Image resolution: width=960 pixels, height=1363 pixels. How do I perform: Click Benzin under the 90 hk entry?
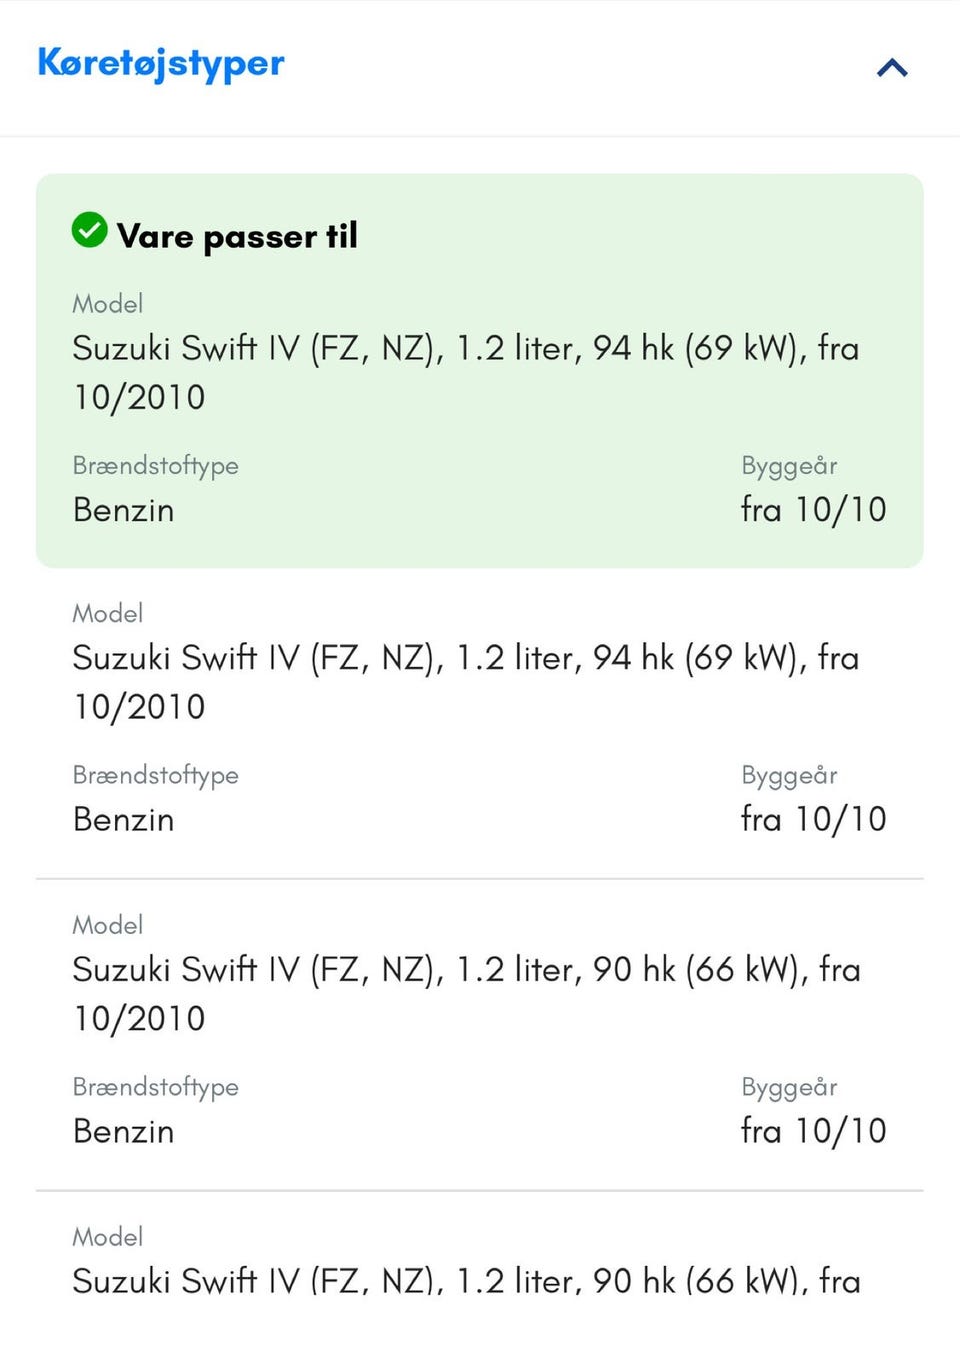(124, 1132)
